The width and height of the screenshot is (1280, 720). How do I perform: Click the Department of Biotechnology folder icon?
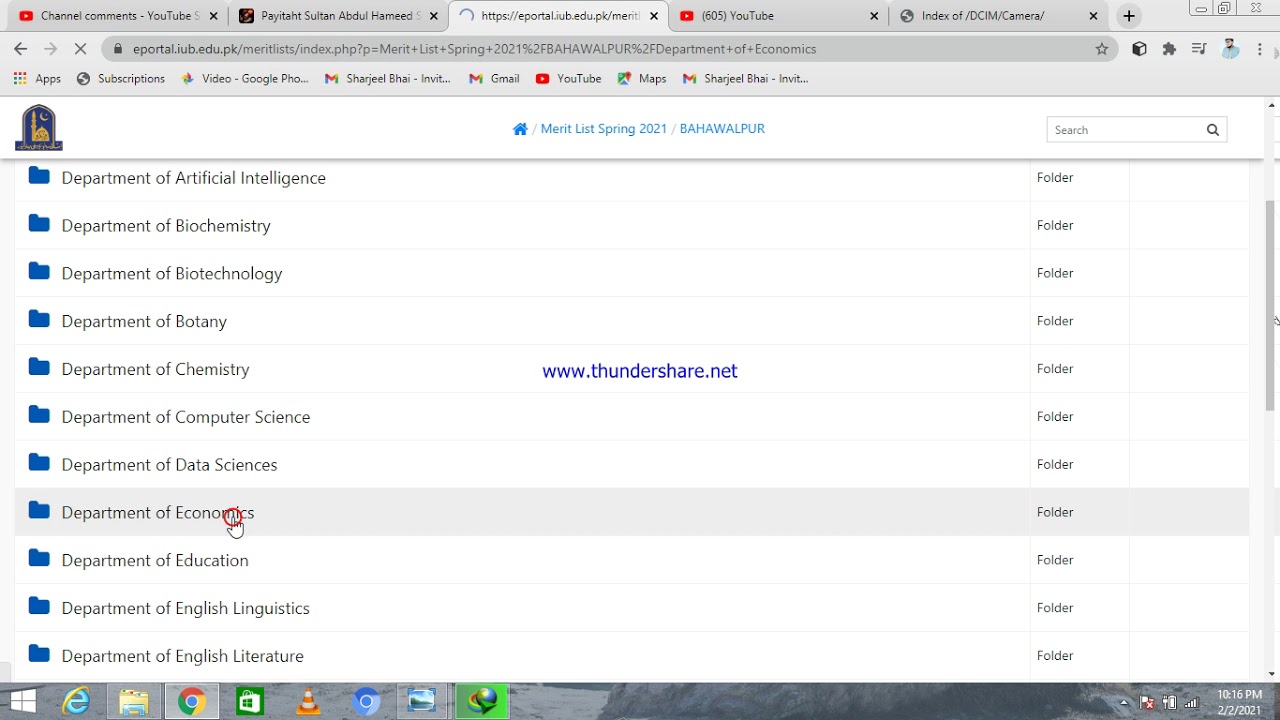click(x=39, y=272)
